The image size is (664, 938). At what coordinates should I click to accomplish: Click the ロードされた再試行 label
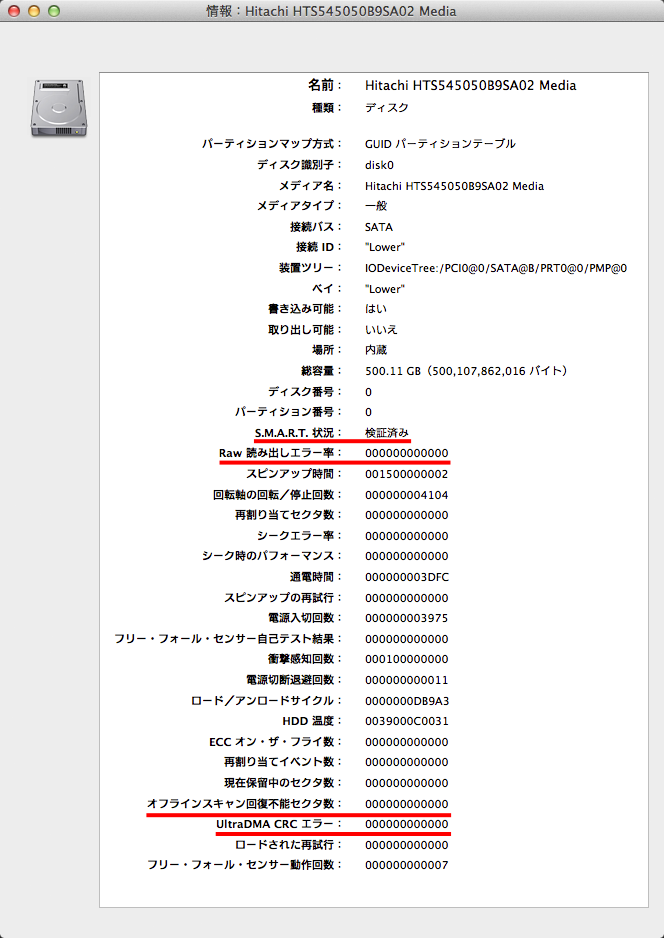(x=288, y=845)
